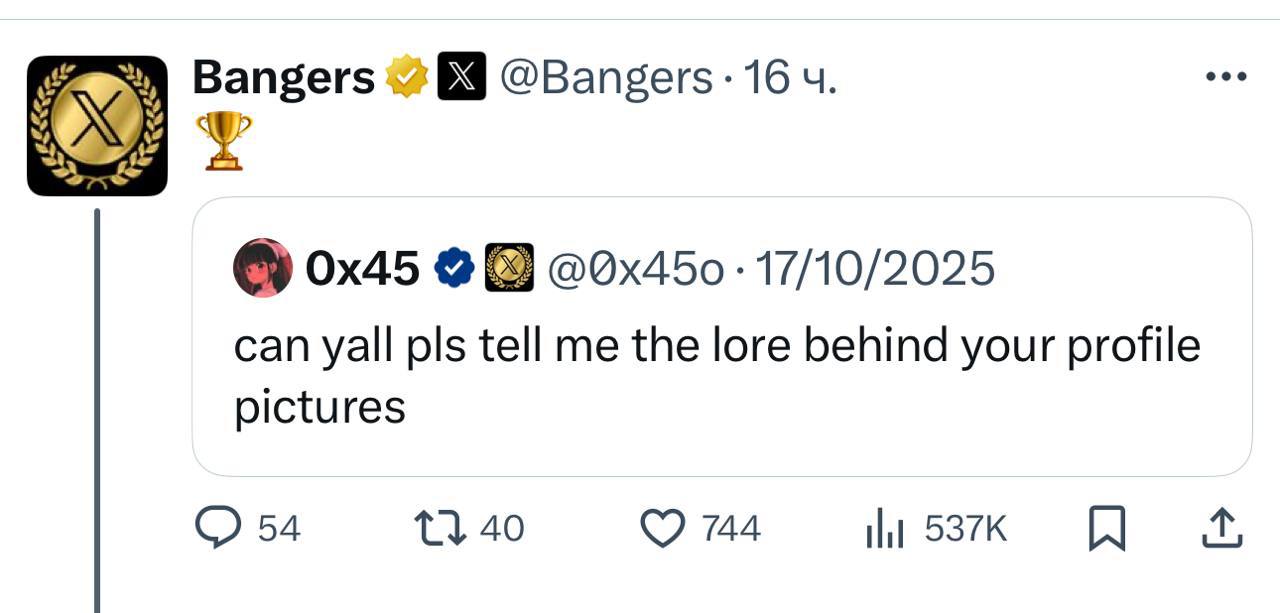1280x613 pixels.
Task: Click the 0x45 display name
Action: [364, 268]
